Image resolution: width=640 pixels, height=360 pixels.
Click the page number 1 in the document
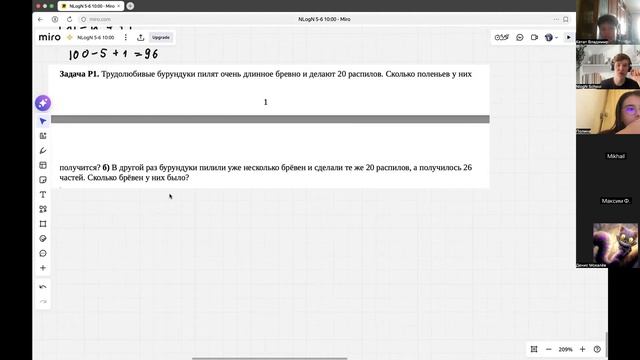pyautogui.click(x=266, y=102)
